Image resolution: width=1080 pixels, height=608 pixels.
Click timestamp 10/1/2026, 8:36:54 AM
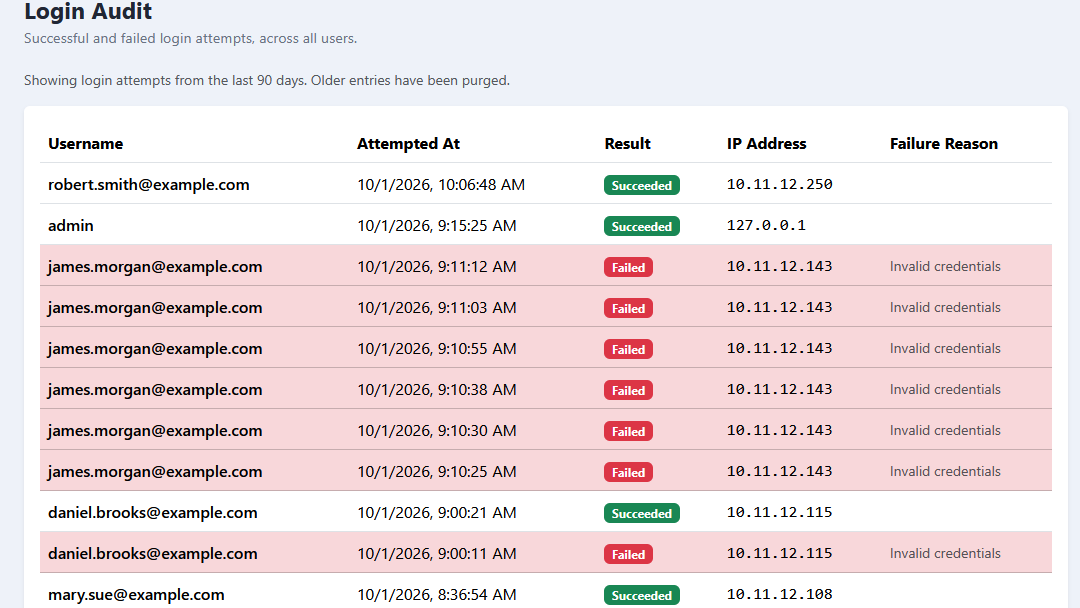coord(437,595)
